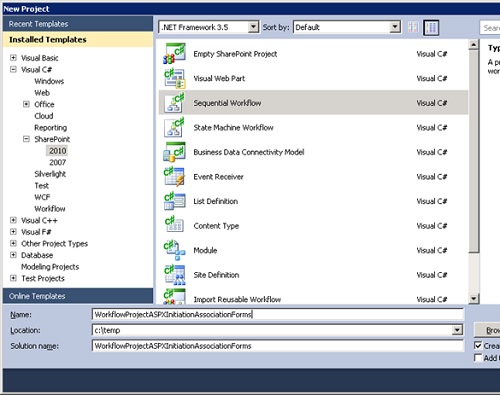Viewport: 500px width, 395px height.
Task: Click the List Definition template icon
Action: tap(174, 201)
